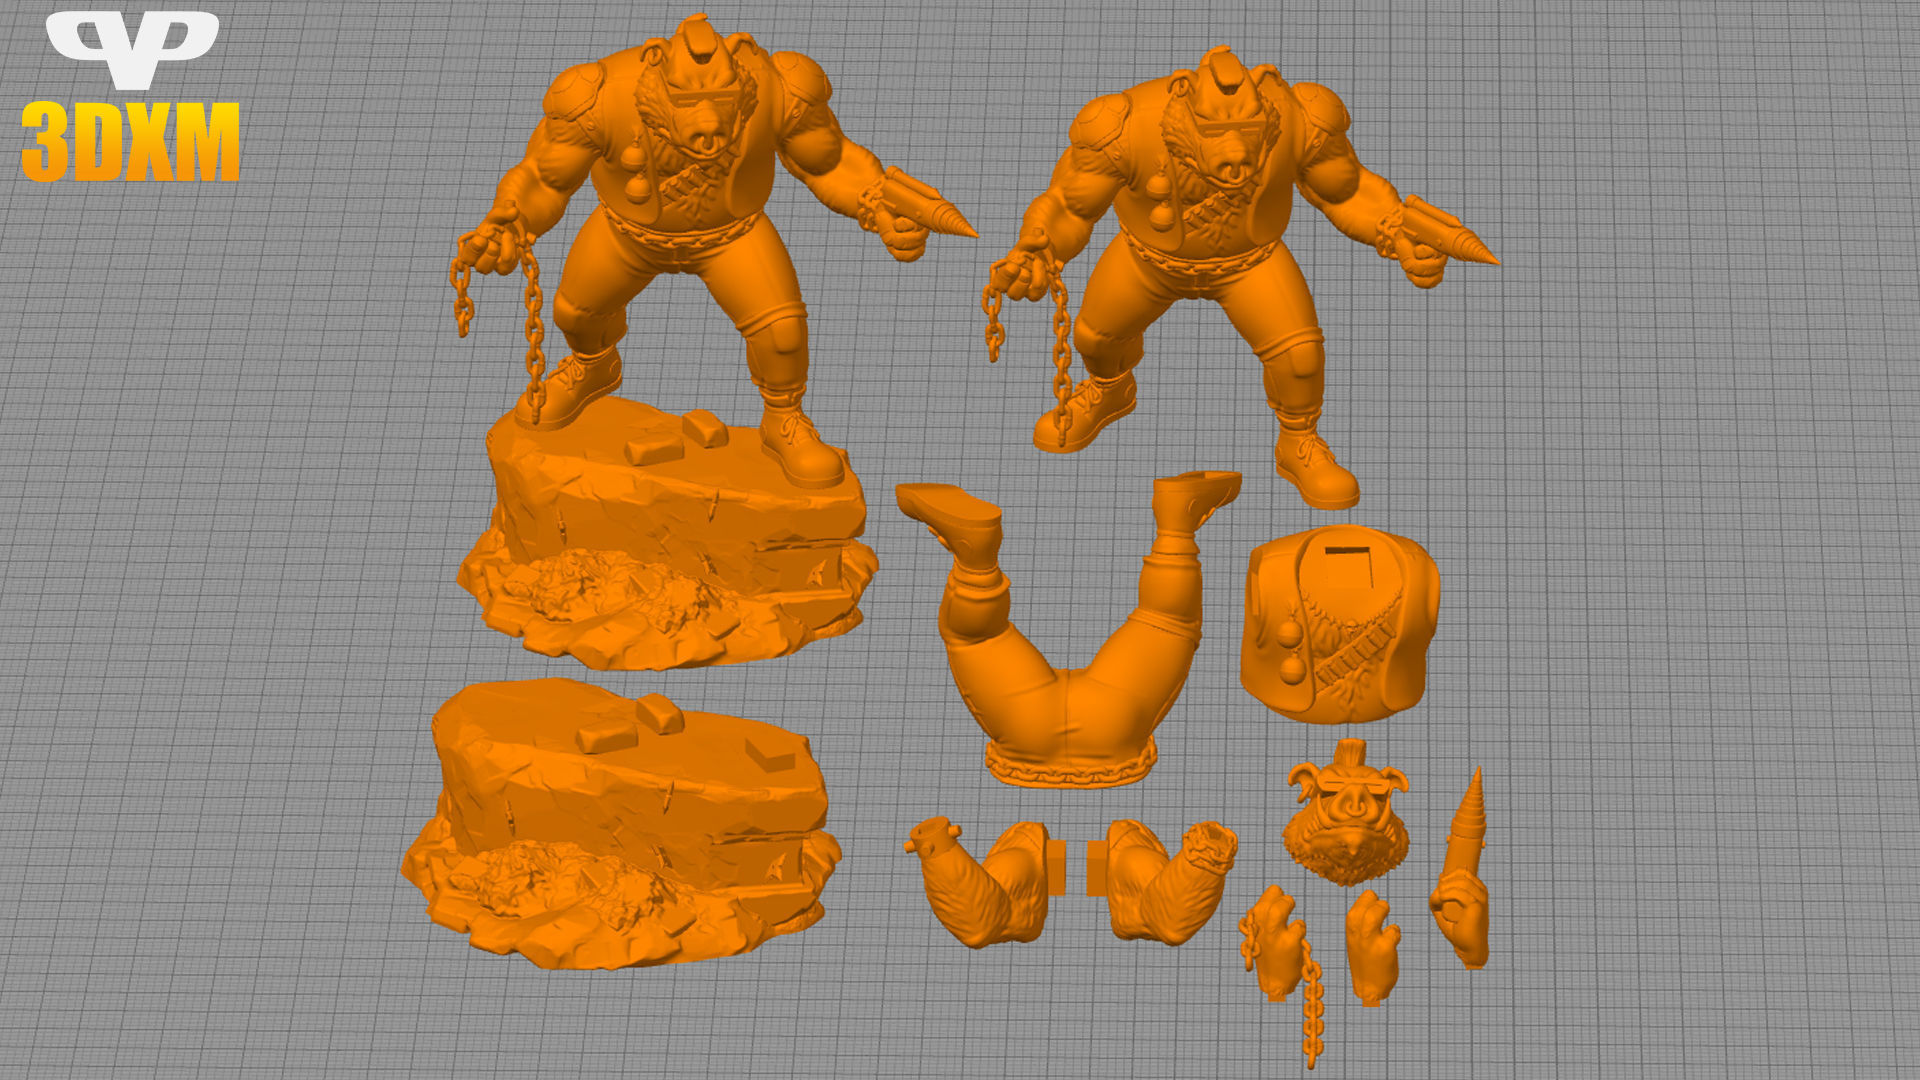Viewport: 1920px width, 1080px height.
Task: Select the standalone rock base model
Action: pos(620,825)
